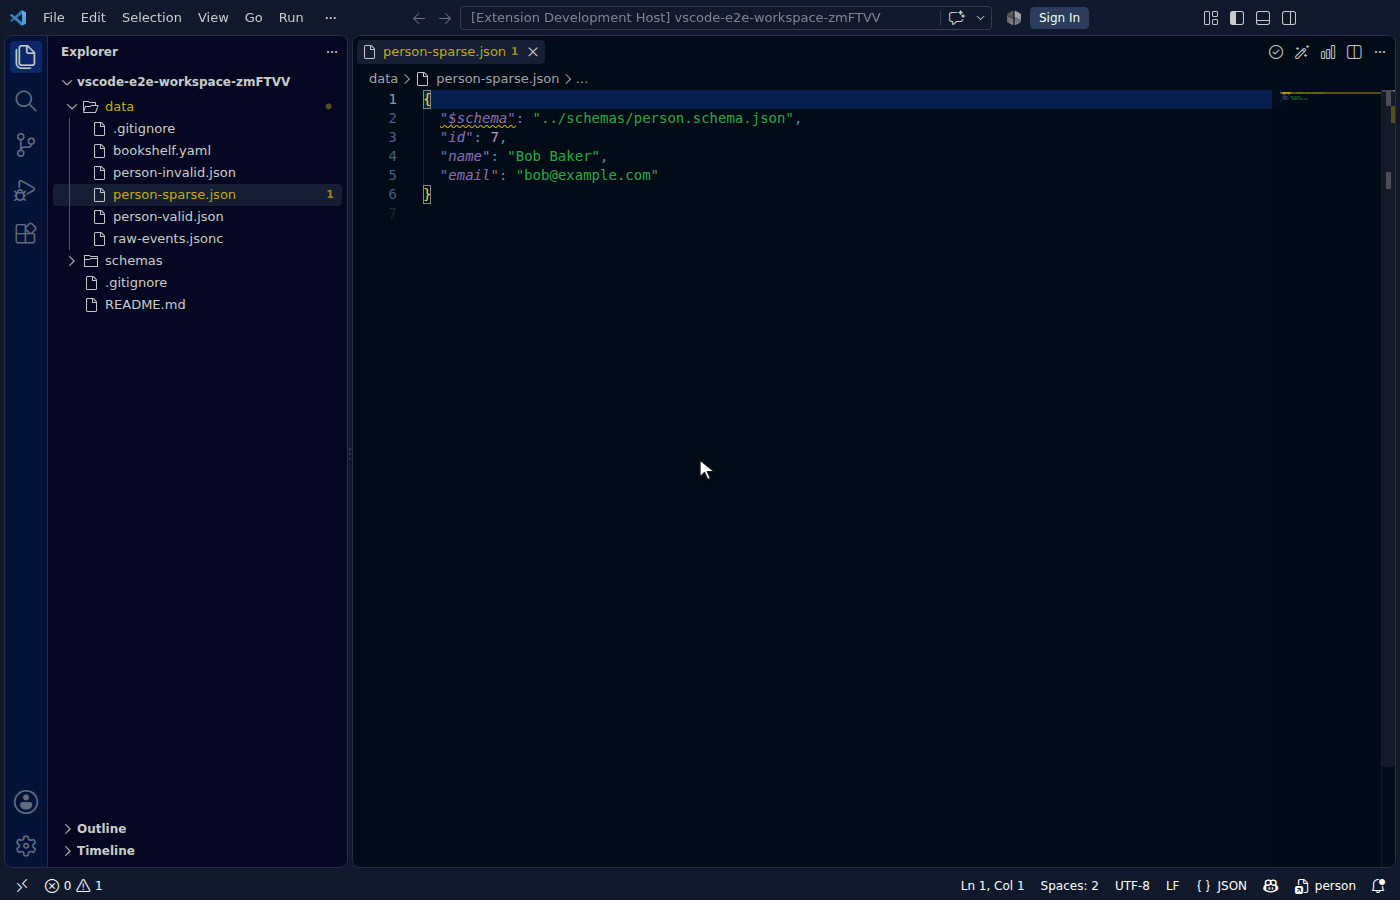This screenshot has width=1400, height=900.
Task: Click the magic wand editor action icon
Action: pyautogui.click(x=1302, y=52)
